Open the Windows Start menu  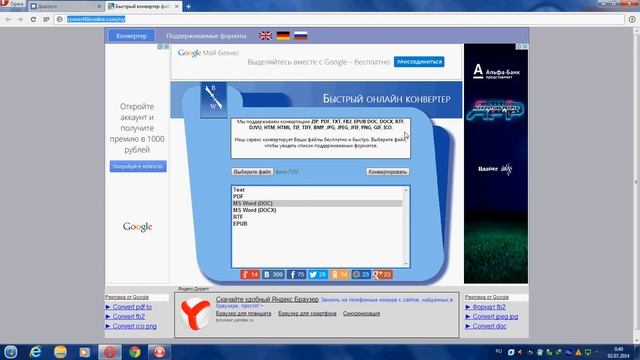pos(11,352)
